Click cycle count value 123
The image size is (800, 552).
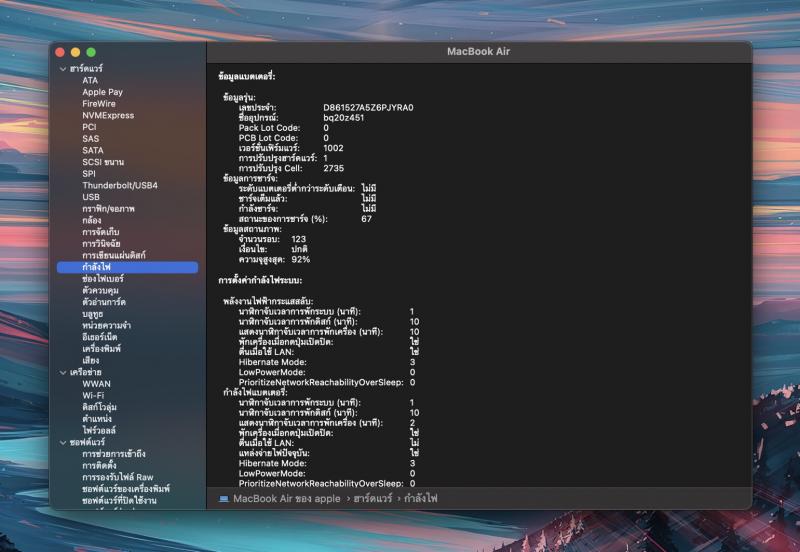tap(298, 239)
